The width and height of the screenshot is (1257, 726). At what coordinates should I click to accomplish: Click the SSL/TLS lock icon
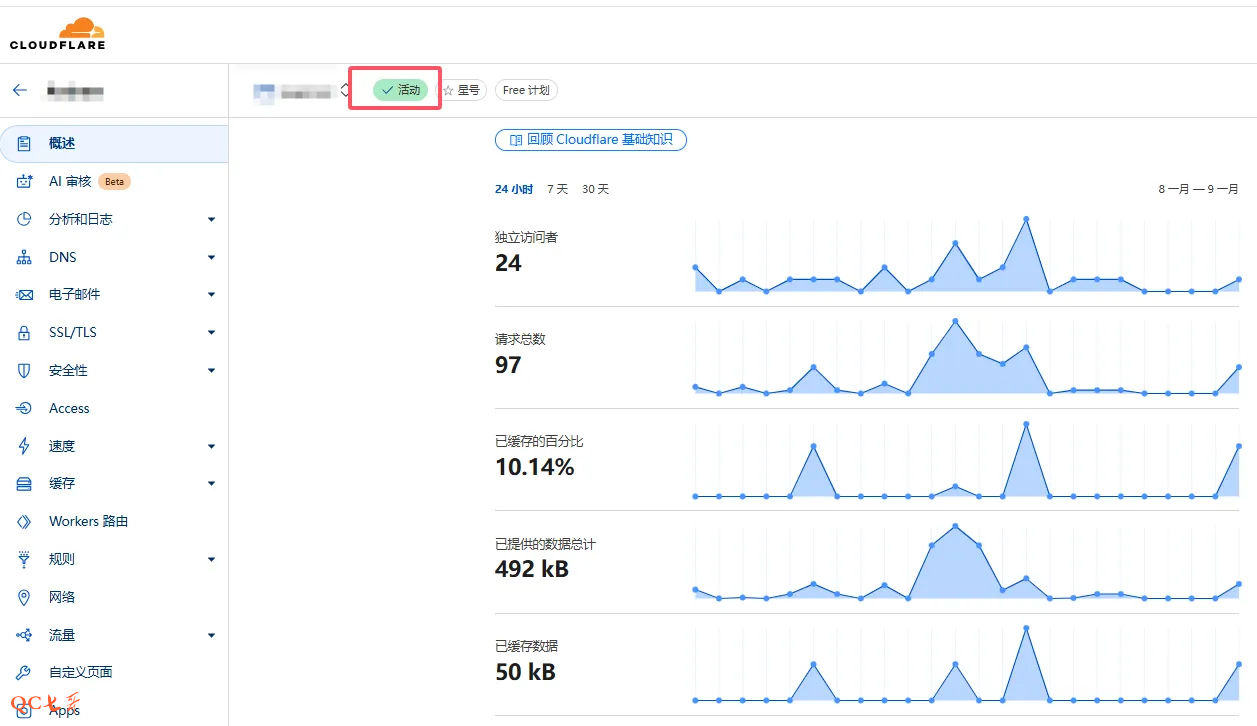[25, 332]
